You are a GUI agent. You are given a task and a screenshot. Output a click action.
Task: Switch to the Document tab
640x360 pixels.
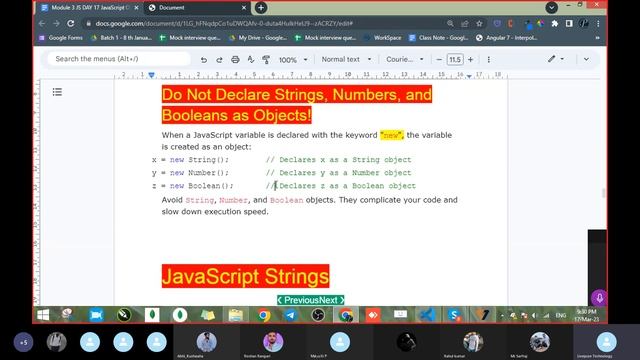click(x=198, y=8)
